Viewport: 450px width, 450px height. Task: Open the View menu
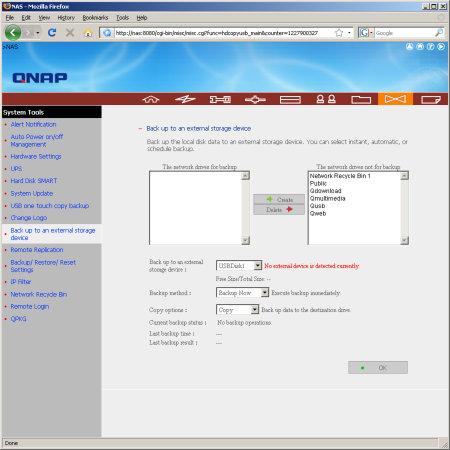44,18
